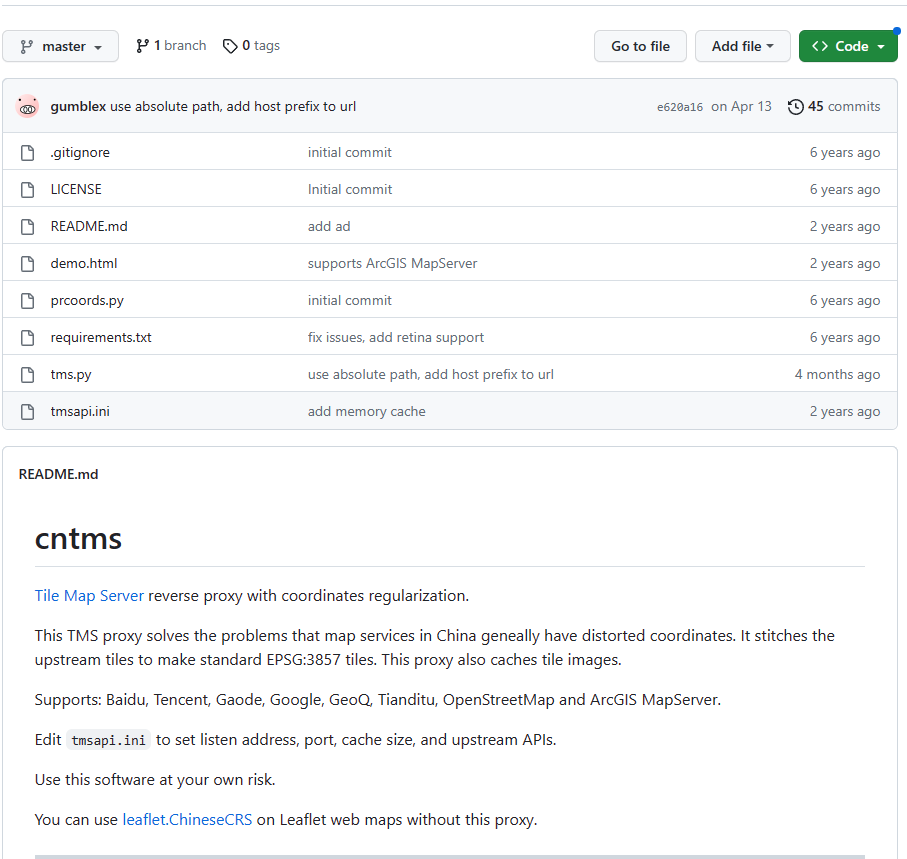Open commit hash e620a16
The image size is (907, 859).
[680, 107]
